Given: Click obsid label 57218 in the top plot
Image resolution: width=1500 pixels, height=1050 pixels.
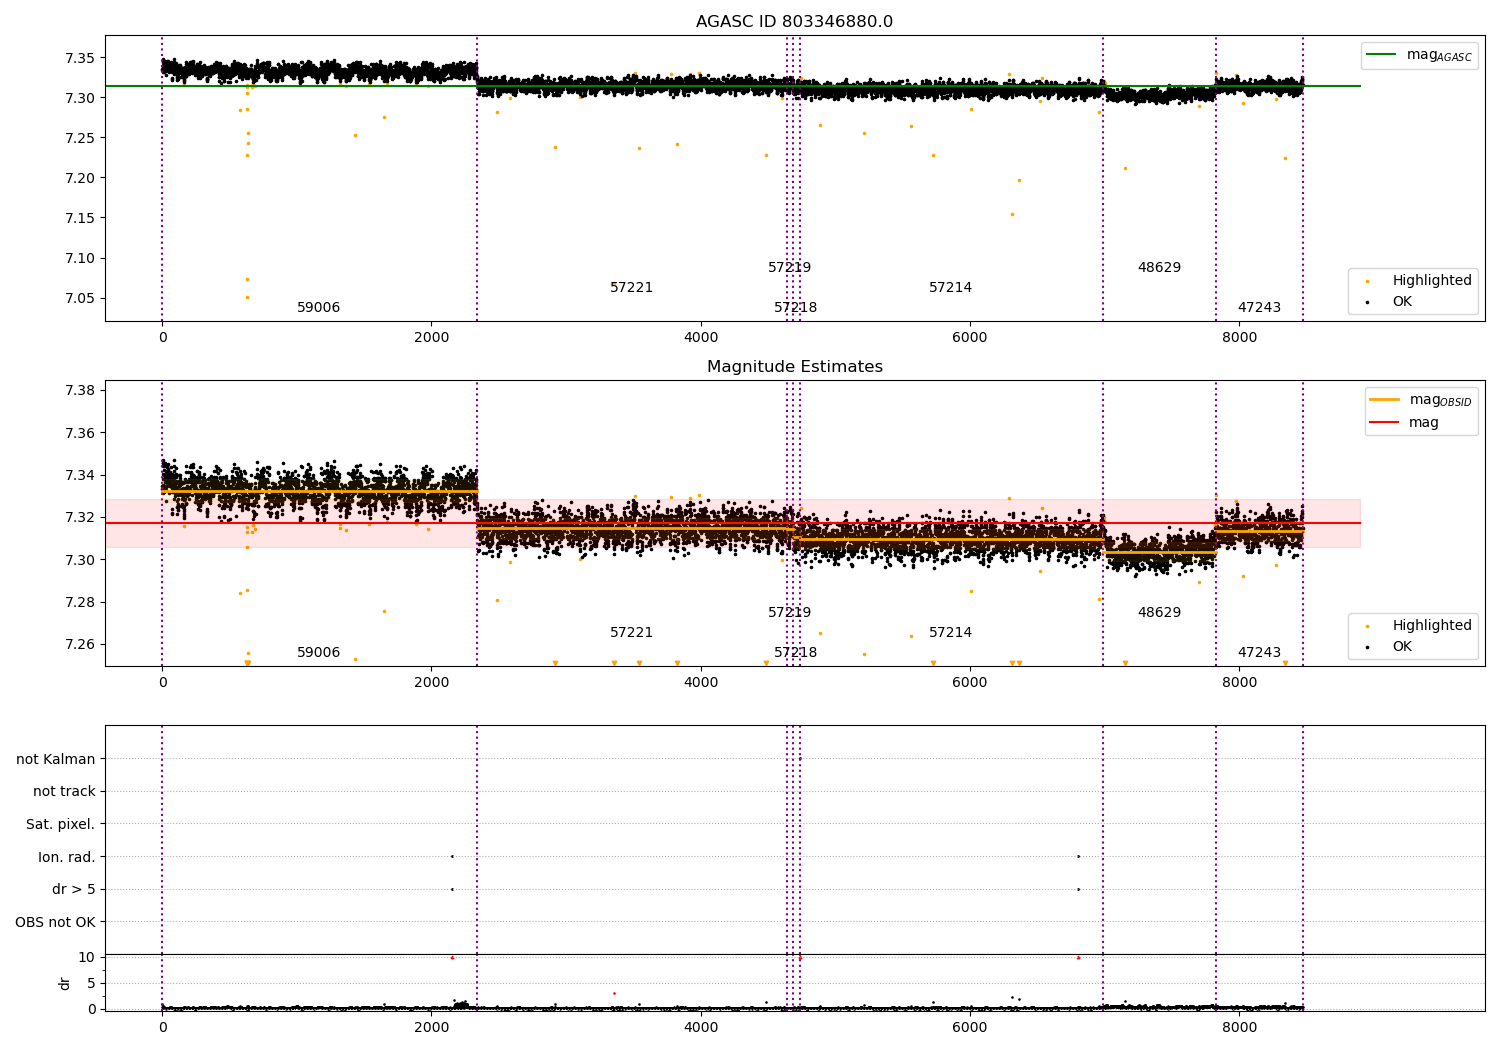Looking at the screenshot, I should (x=795, y=308).
